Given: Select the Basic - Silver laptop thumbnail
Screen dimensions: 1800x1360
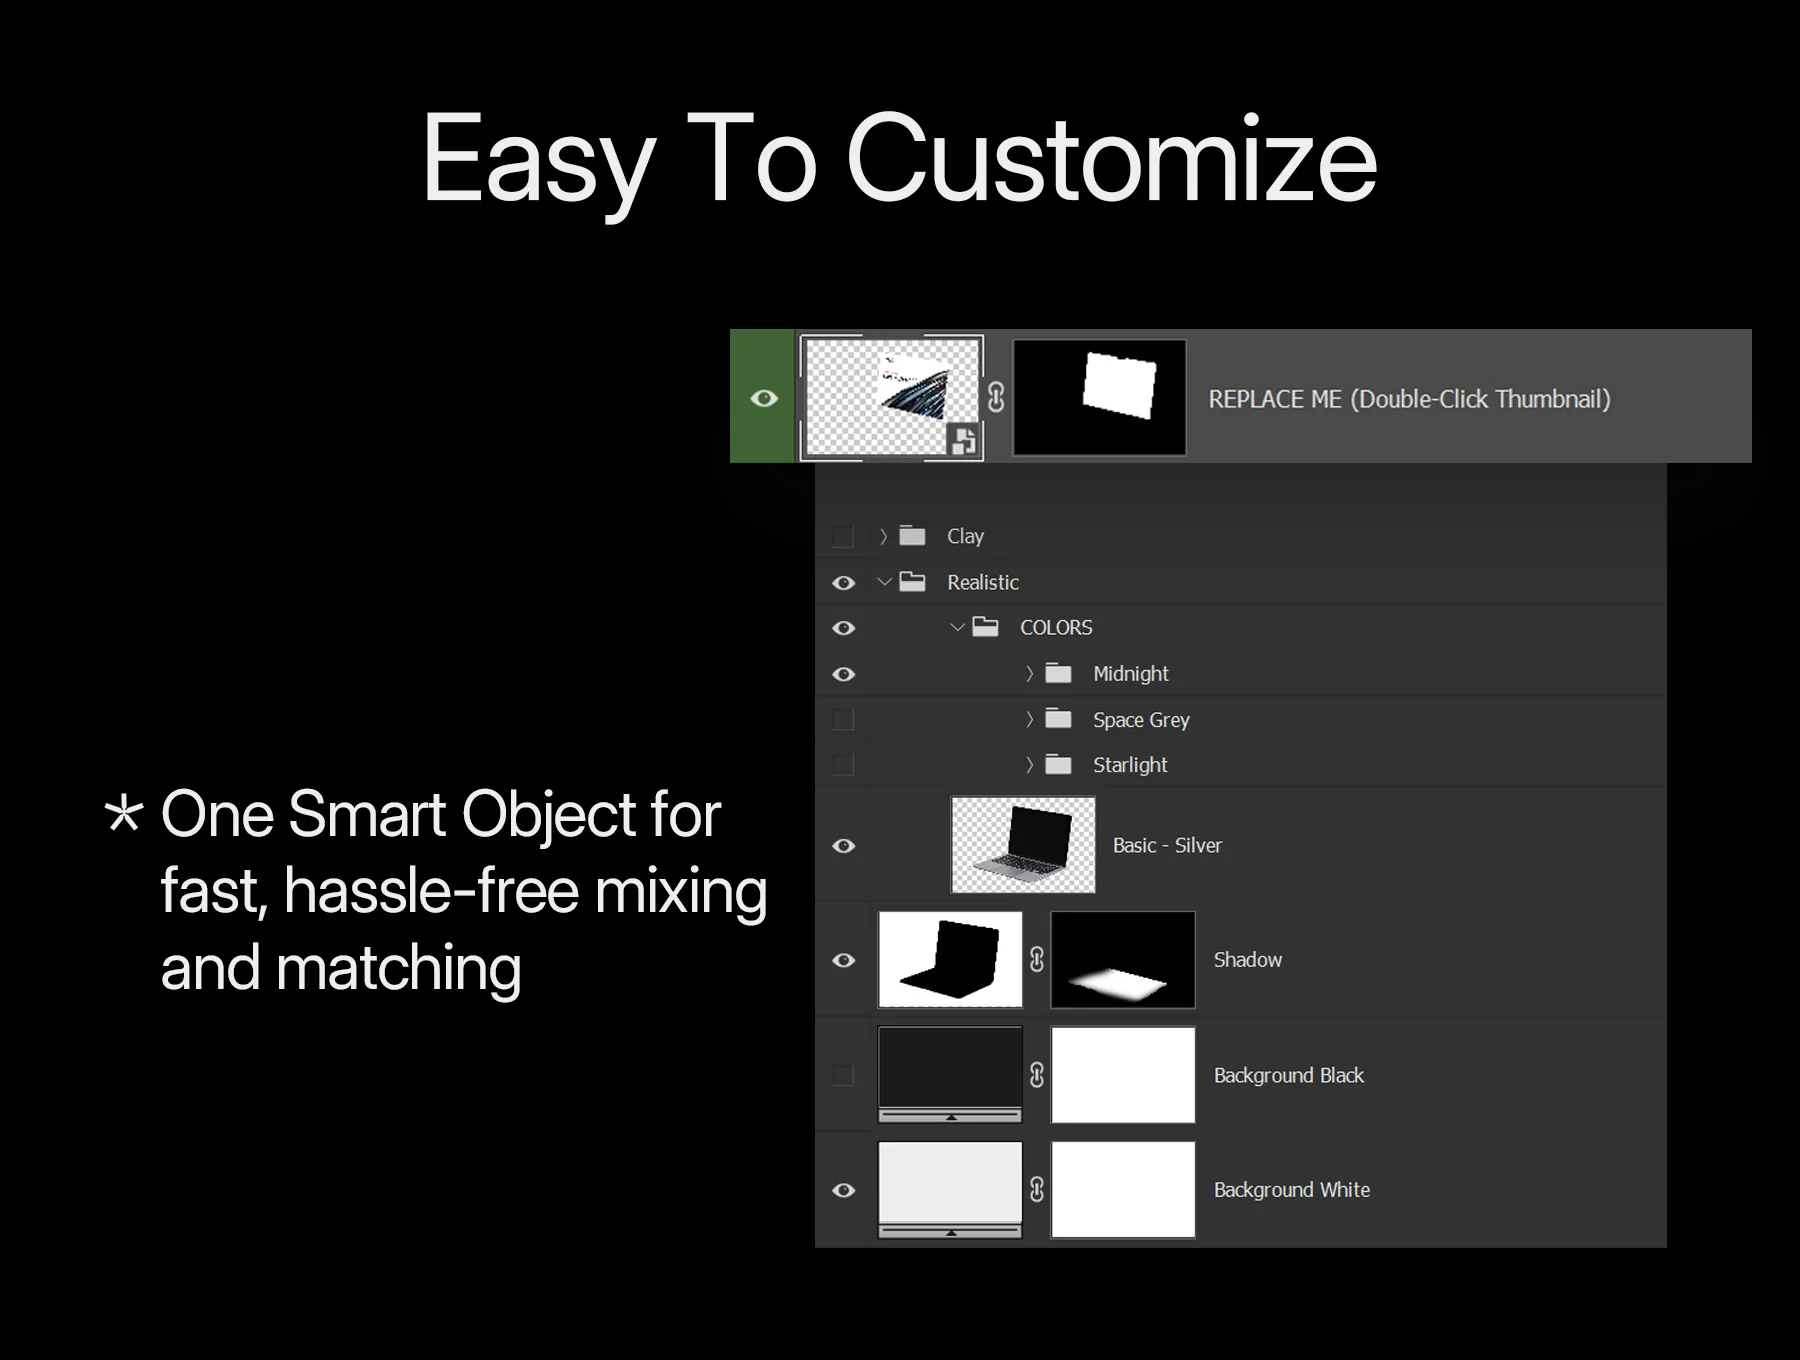Looking at the screenshot, I should (x=1023, y=845).
